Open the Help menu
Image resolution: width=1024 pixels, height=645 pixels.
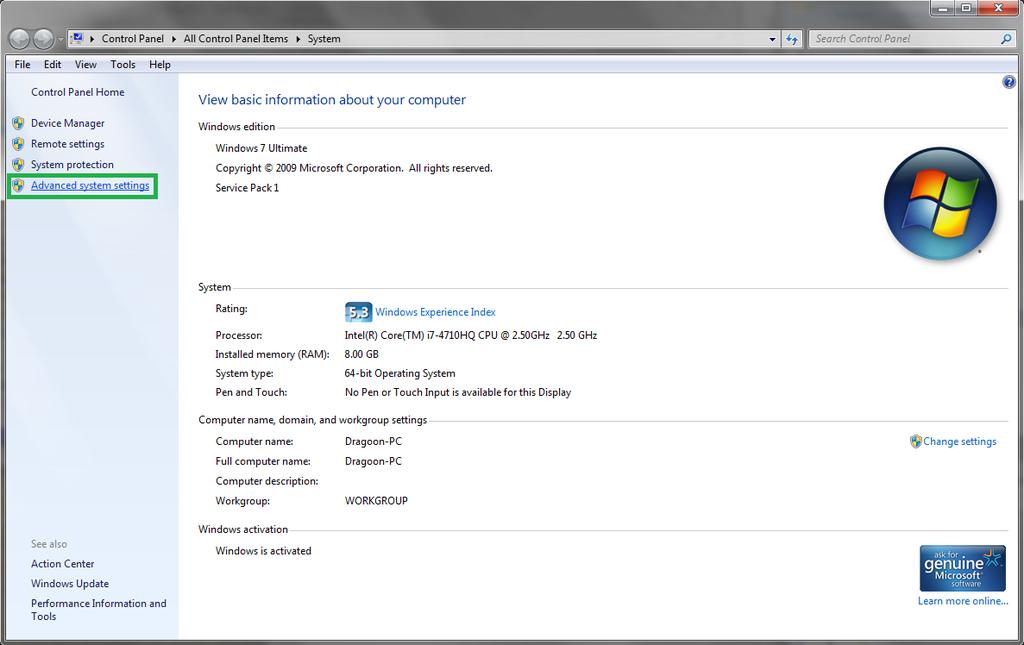click(159, 64)
